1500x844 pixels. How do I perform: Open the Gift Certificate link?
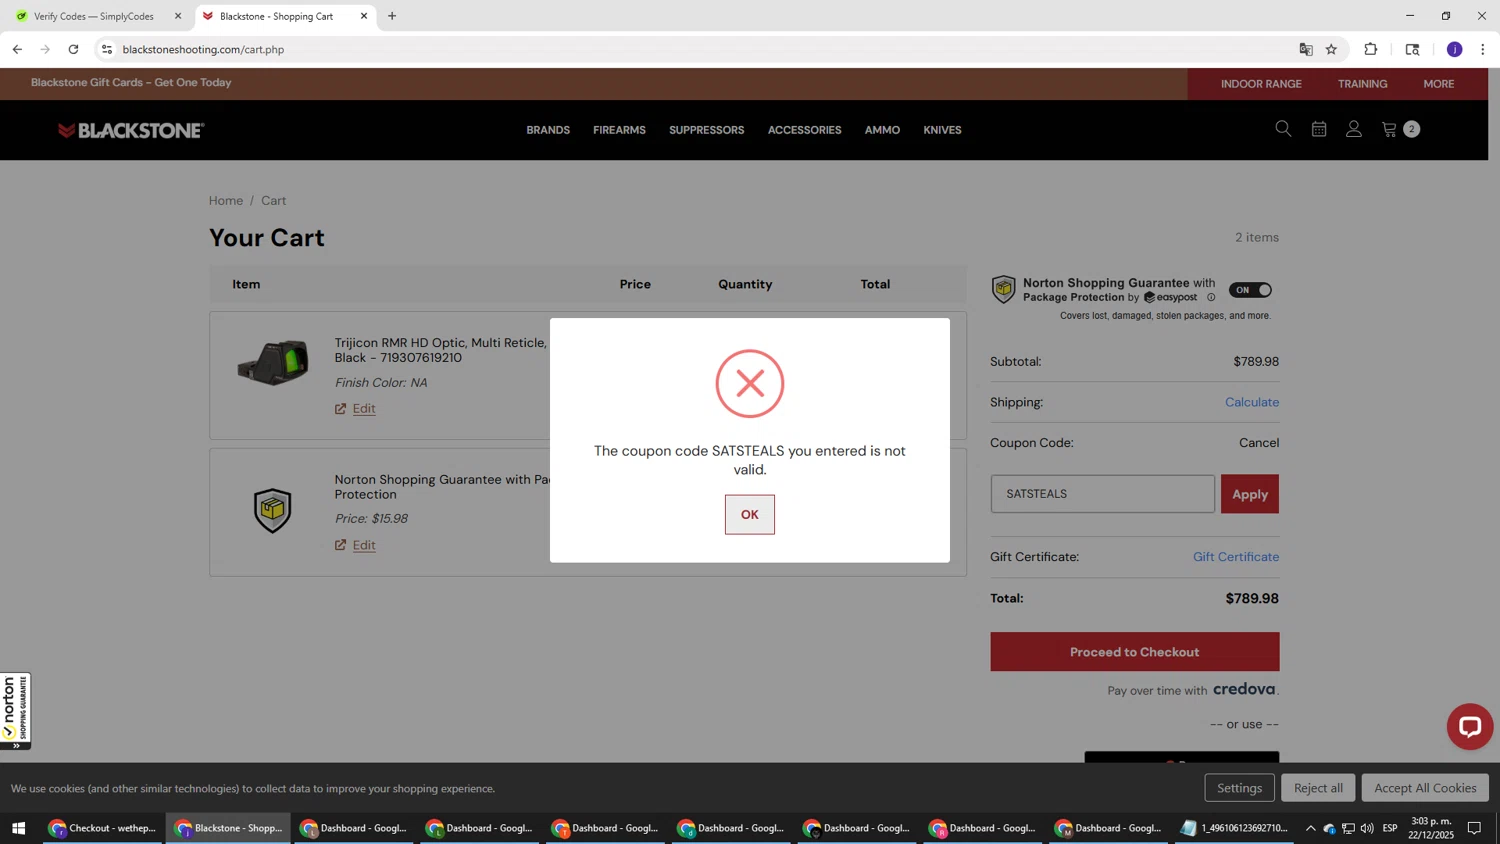click(1235, 557)
